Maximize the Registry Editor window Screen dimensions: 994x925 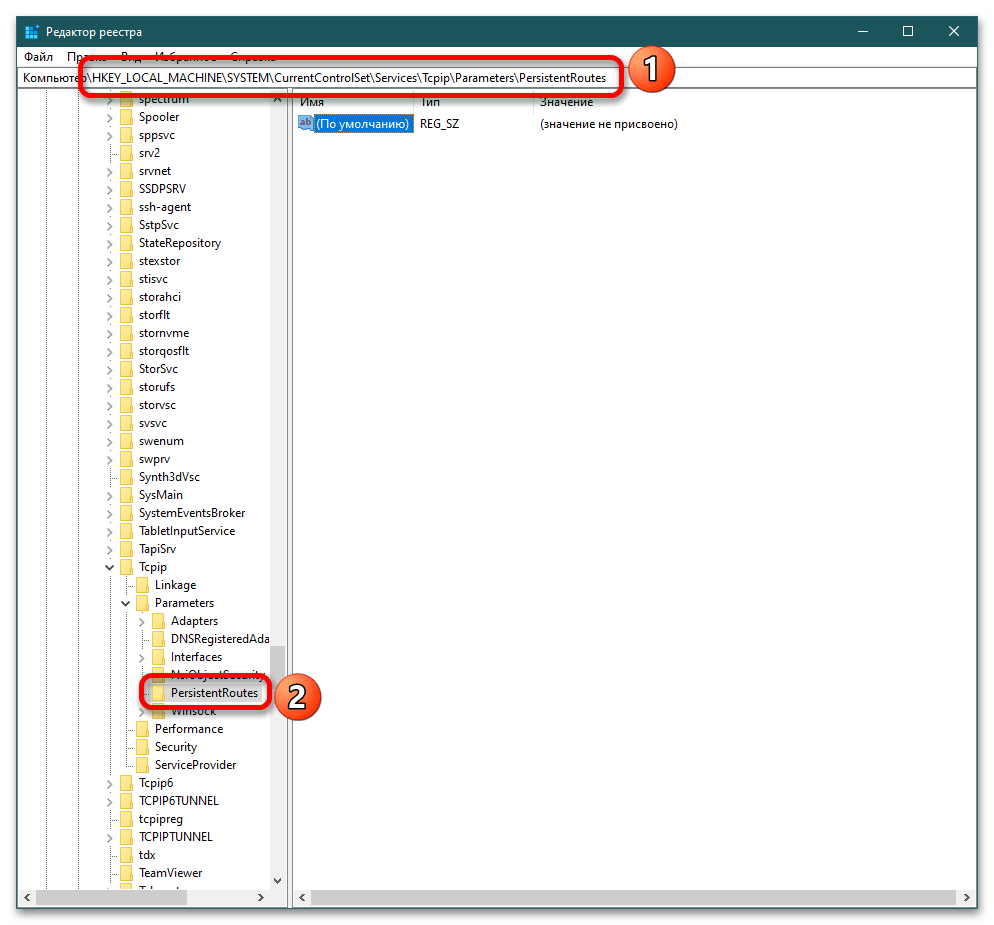(908, 31)
